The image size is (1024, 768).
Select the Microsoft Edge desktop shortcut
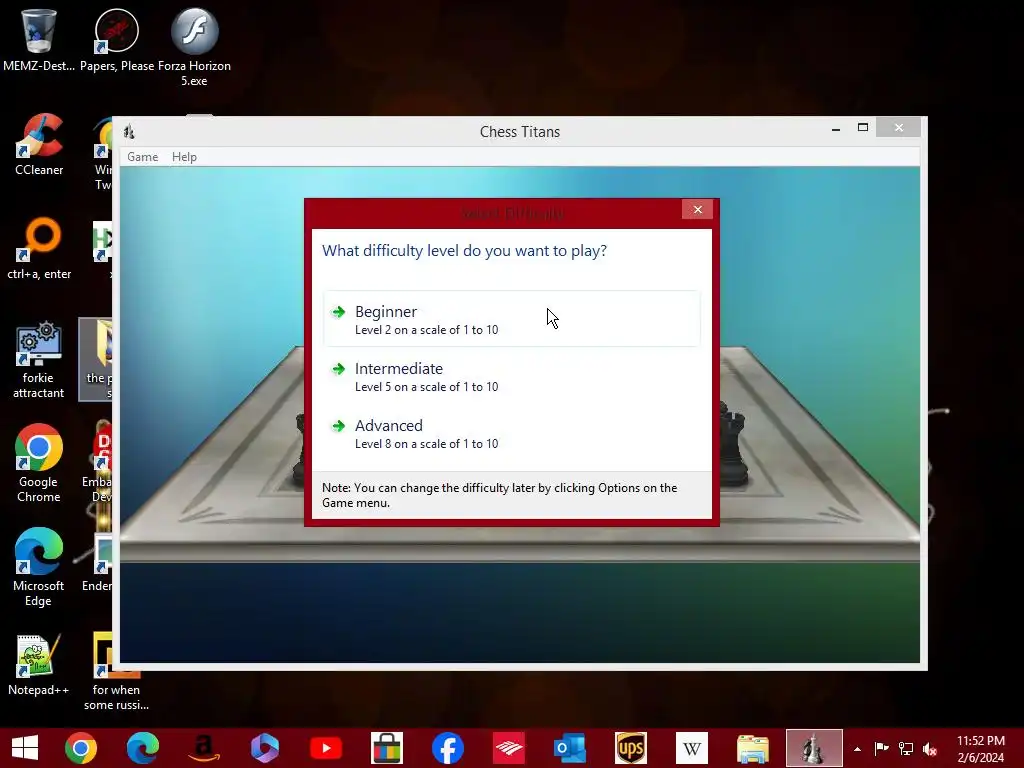(39, 568)
